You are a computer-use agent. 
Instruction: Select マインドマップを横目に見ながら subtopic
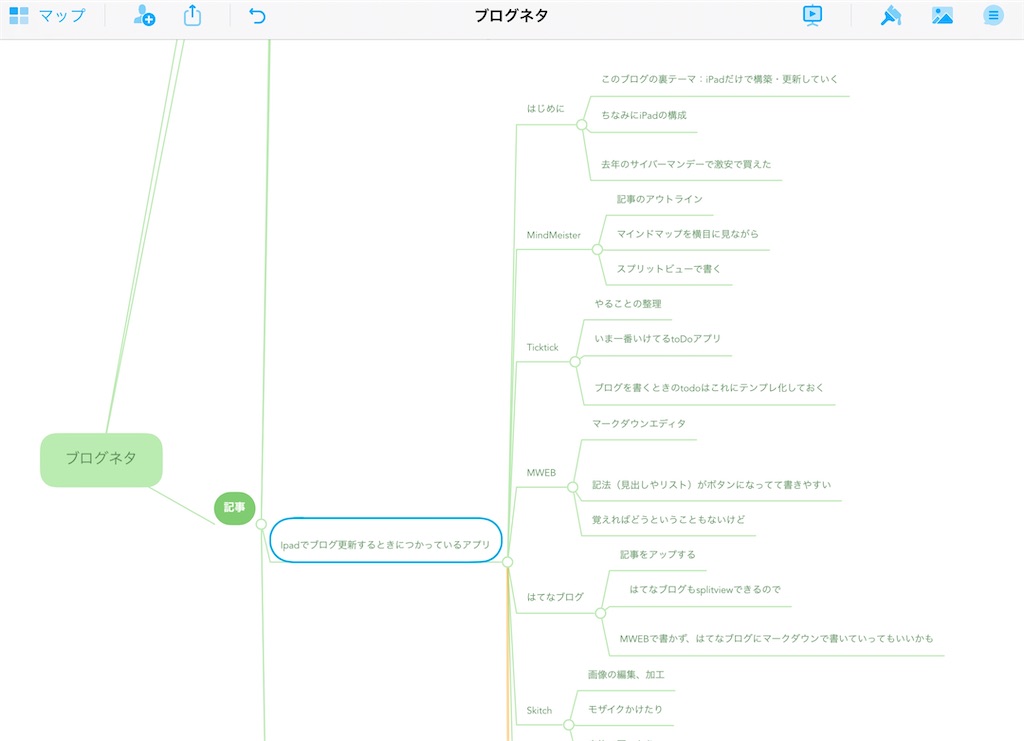point(687,233)
